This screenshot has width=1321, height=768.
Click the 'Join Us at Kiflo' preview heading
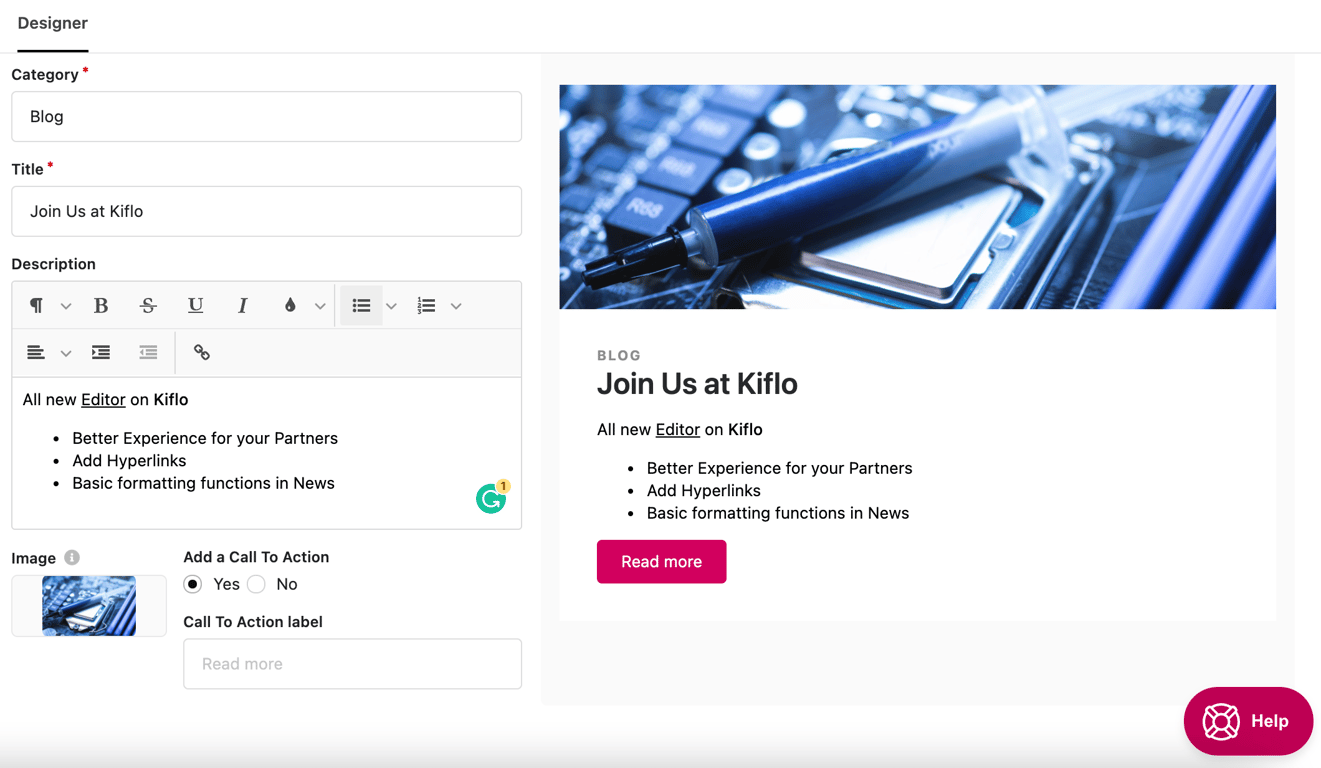point(697,384)
